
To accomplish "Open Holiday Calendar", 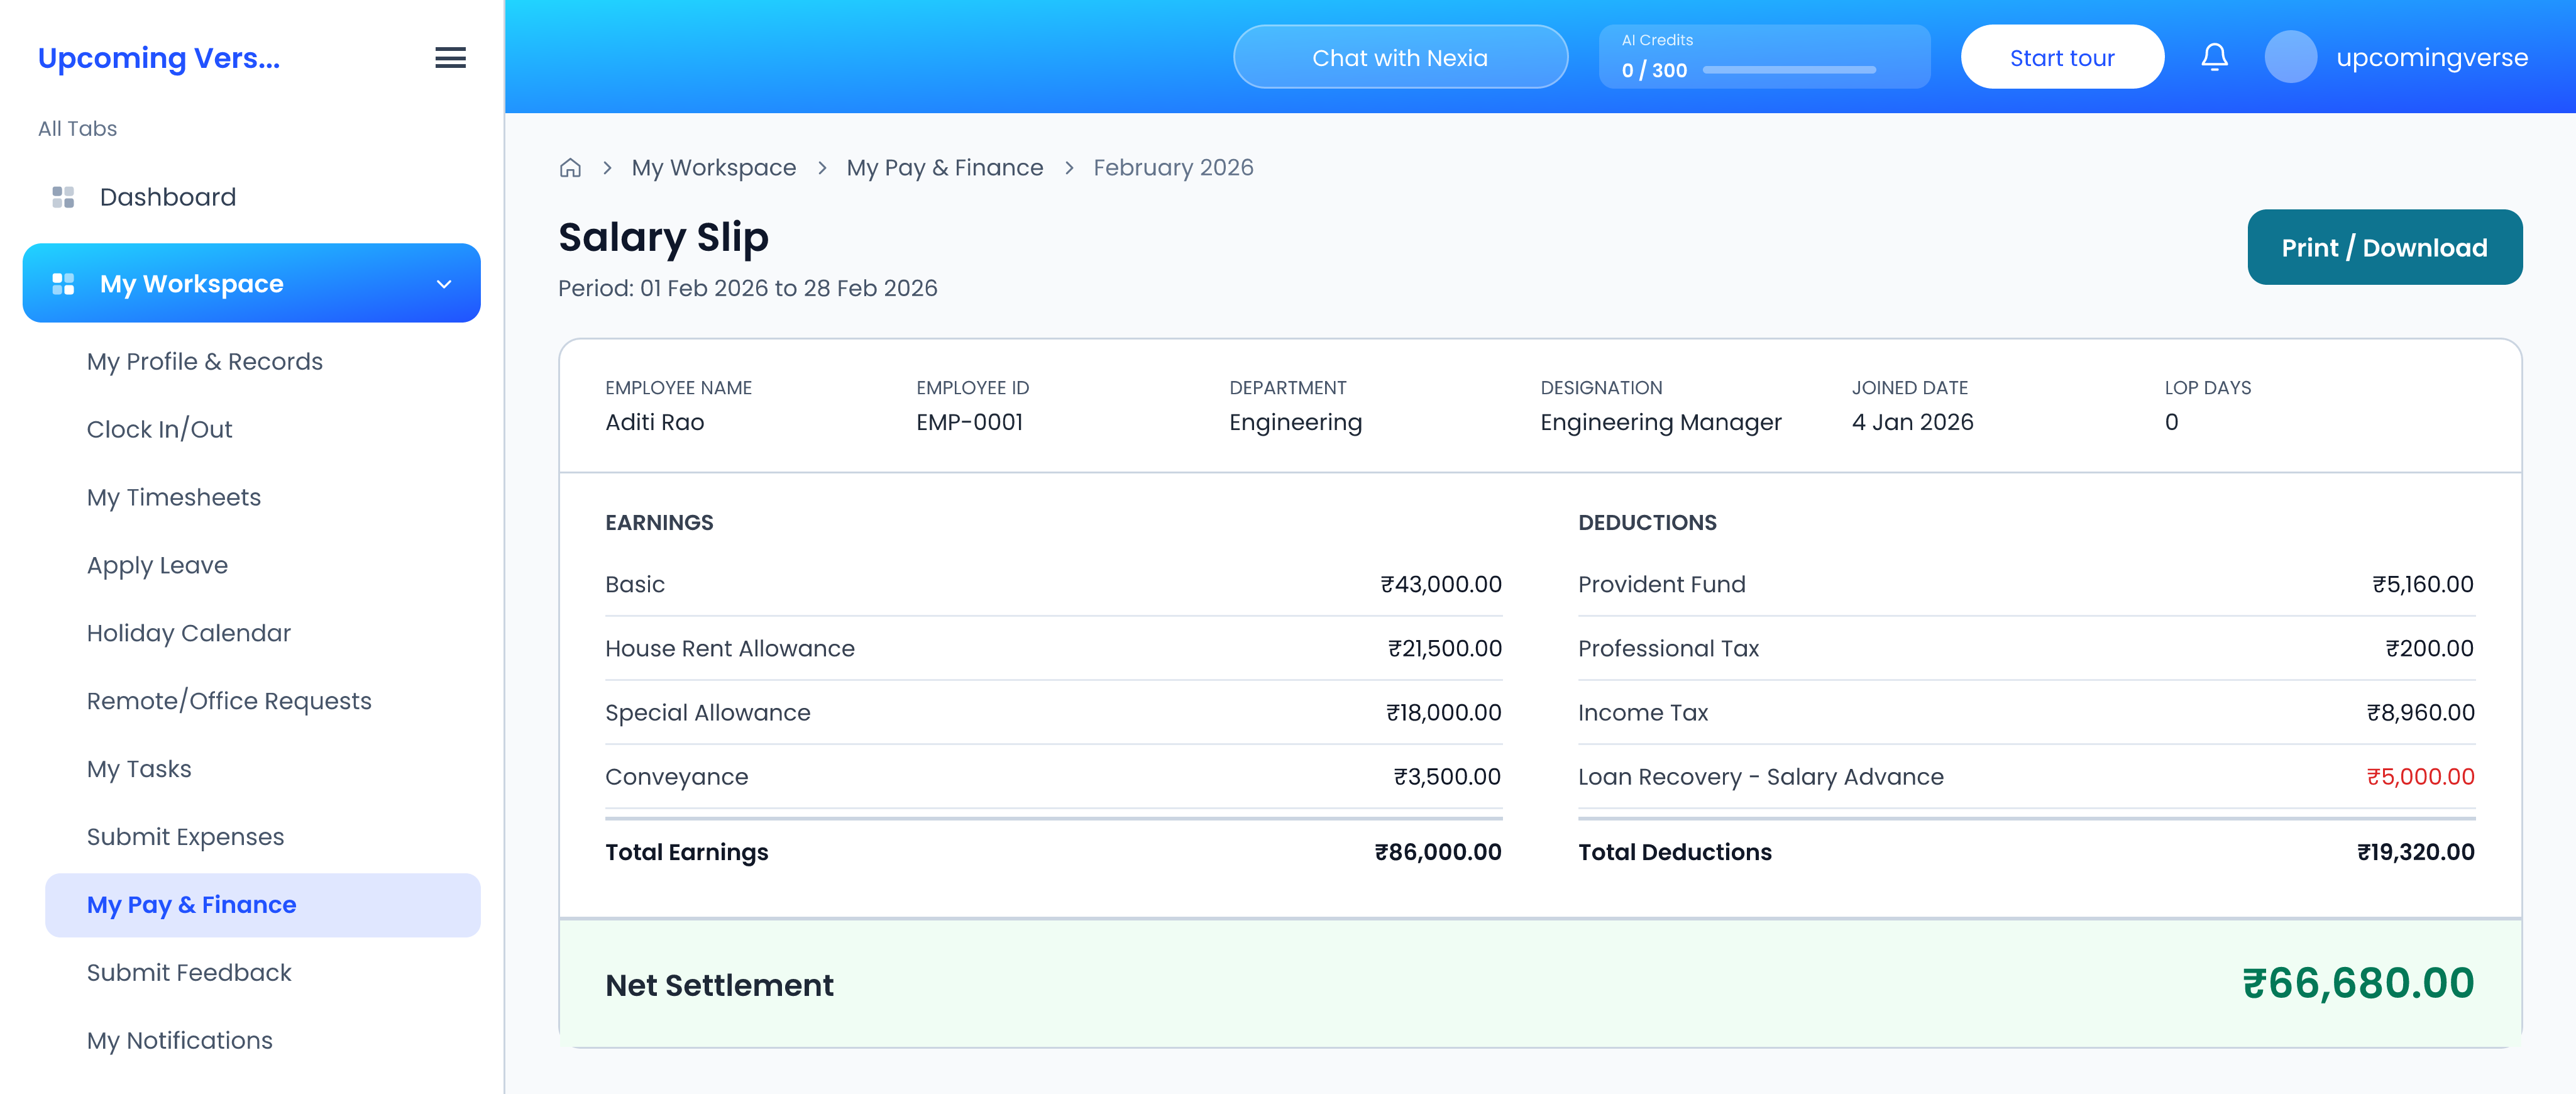I will click(x=188, y=633).
